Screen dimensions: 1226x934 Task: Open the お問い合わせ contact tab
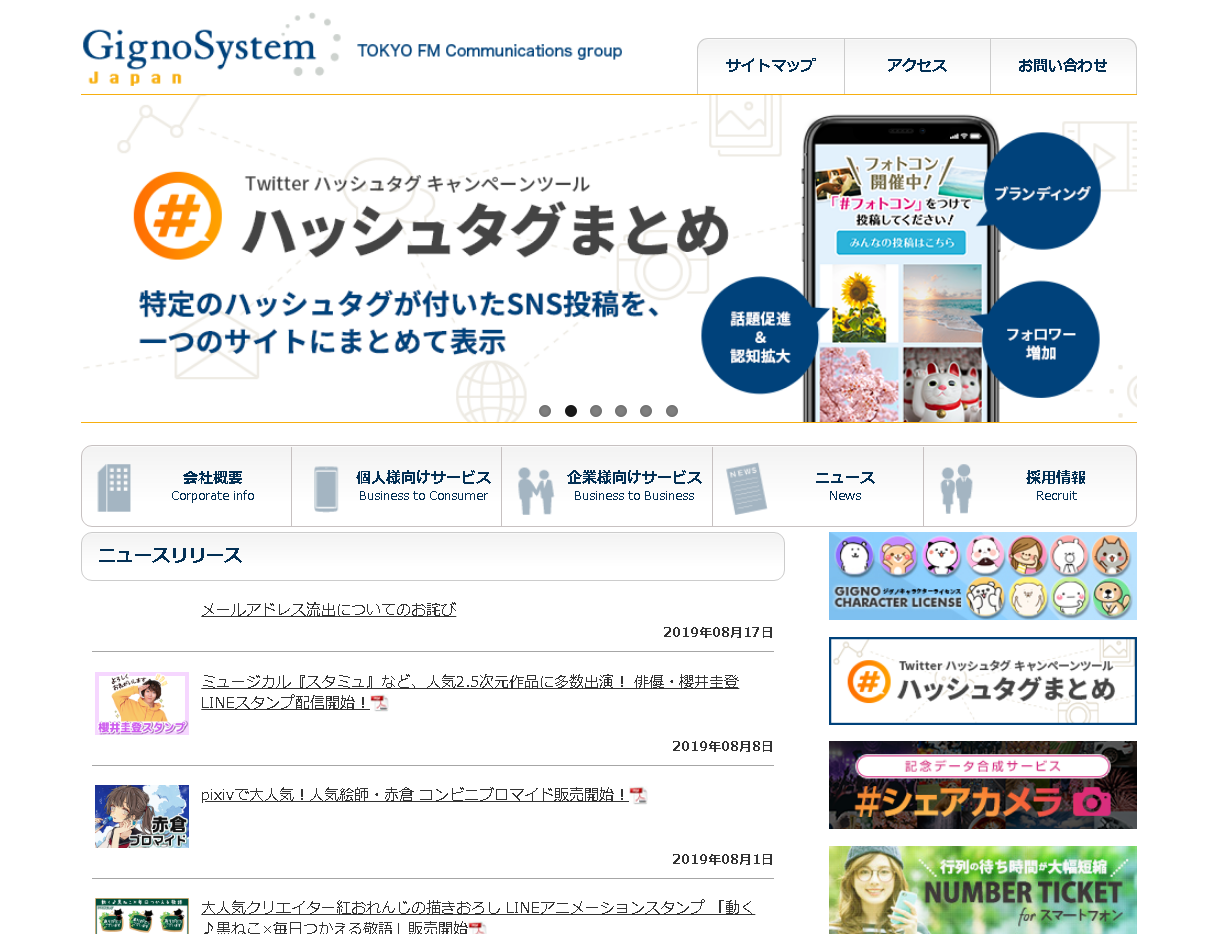click(x=1063, y=66)
